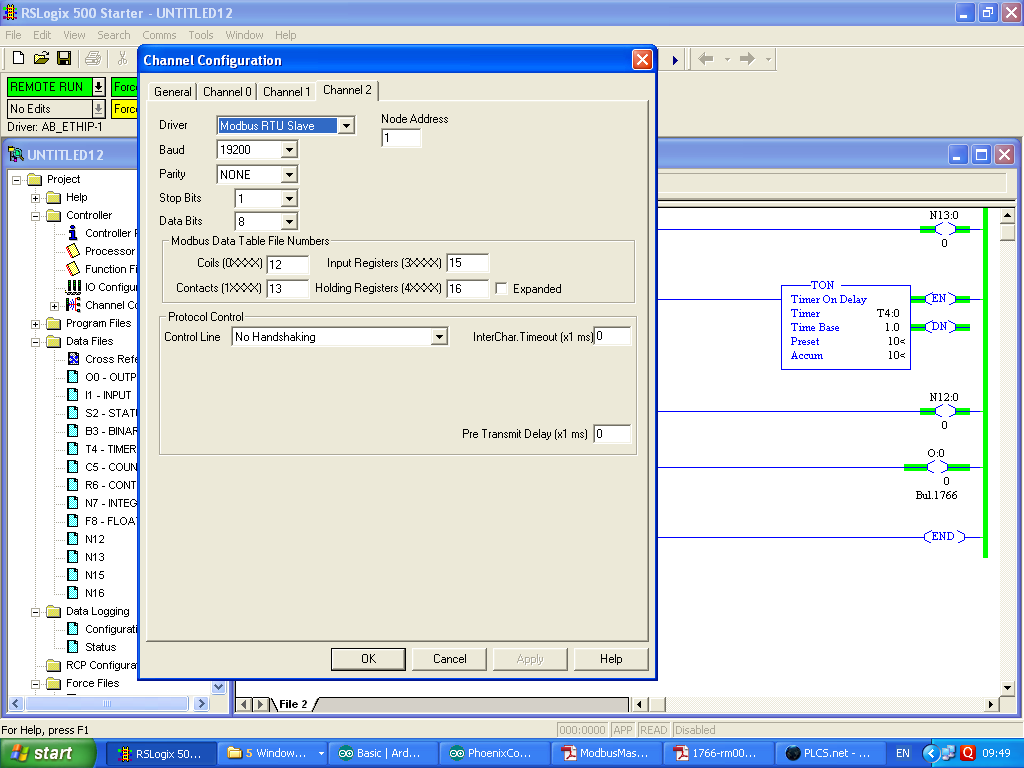Click the Pre Transmit Delay field

click(612, 434)
